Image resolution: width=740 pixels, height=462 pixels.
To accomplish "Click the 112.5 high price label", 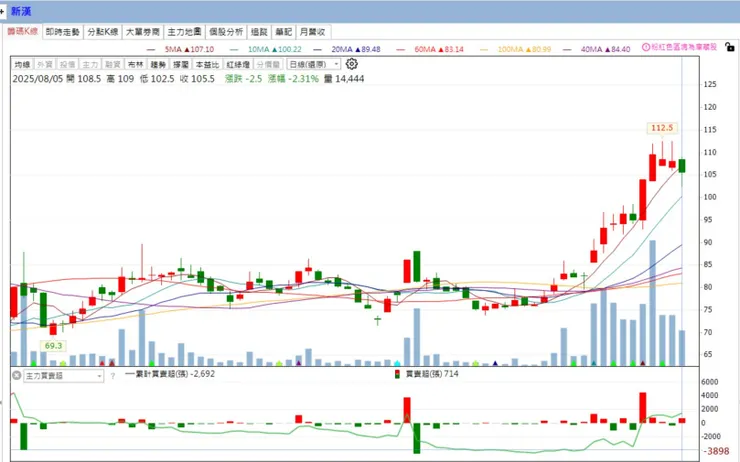I will (x=662, y=128).
